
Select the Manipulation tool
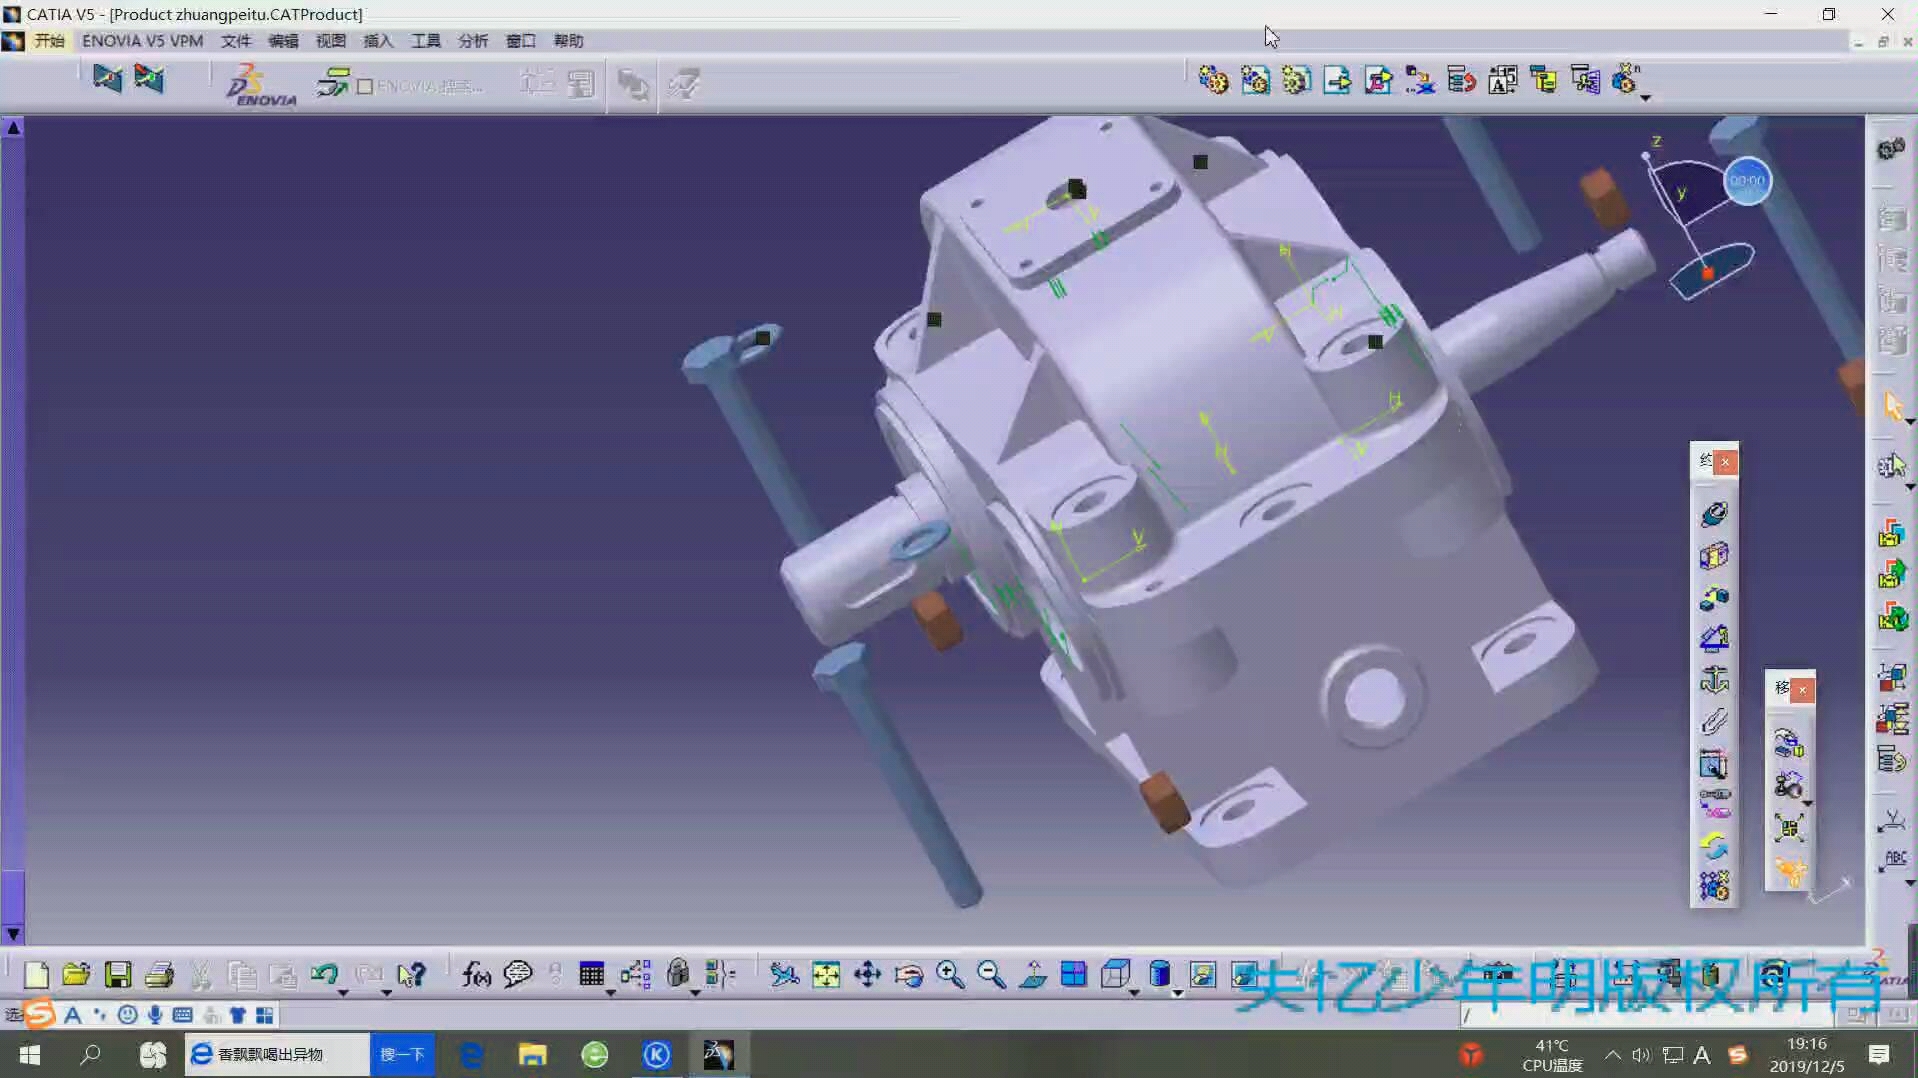pos(1789,743)
